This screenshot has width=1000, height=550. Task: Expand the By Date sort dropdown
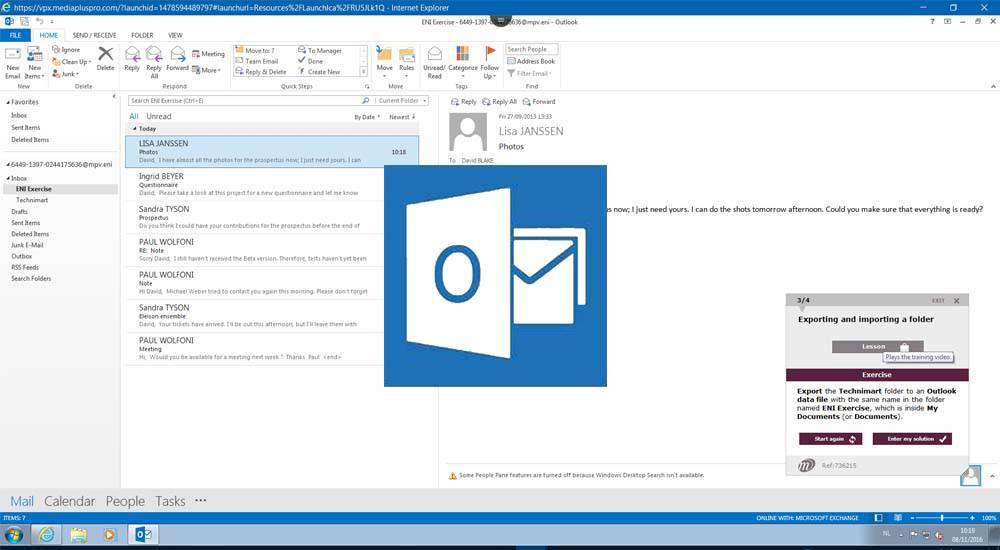(367, 117)
